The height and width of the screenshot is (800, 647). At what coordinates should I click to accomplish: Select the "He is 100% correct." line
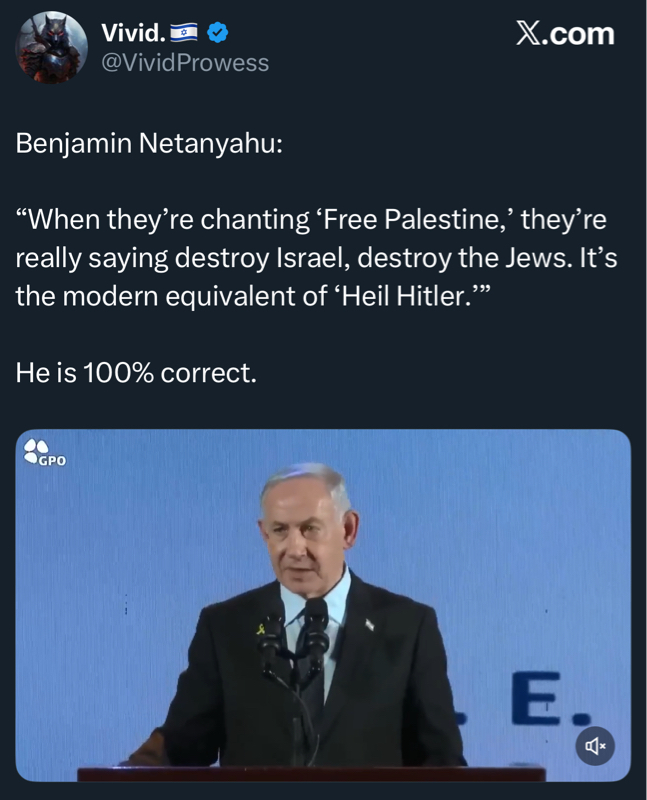(137, 373)
